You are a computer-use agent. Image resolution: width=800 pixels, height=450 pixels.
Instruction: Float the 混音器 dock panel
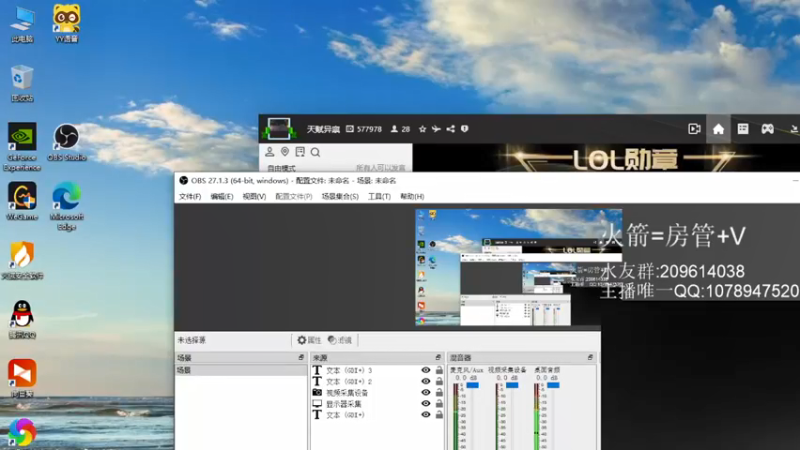click(590, 358)
